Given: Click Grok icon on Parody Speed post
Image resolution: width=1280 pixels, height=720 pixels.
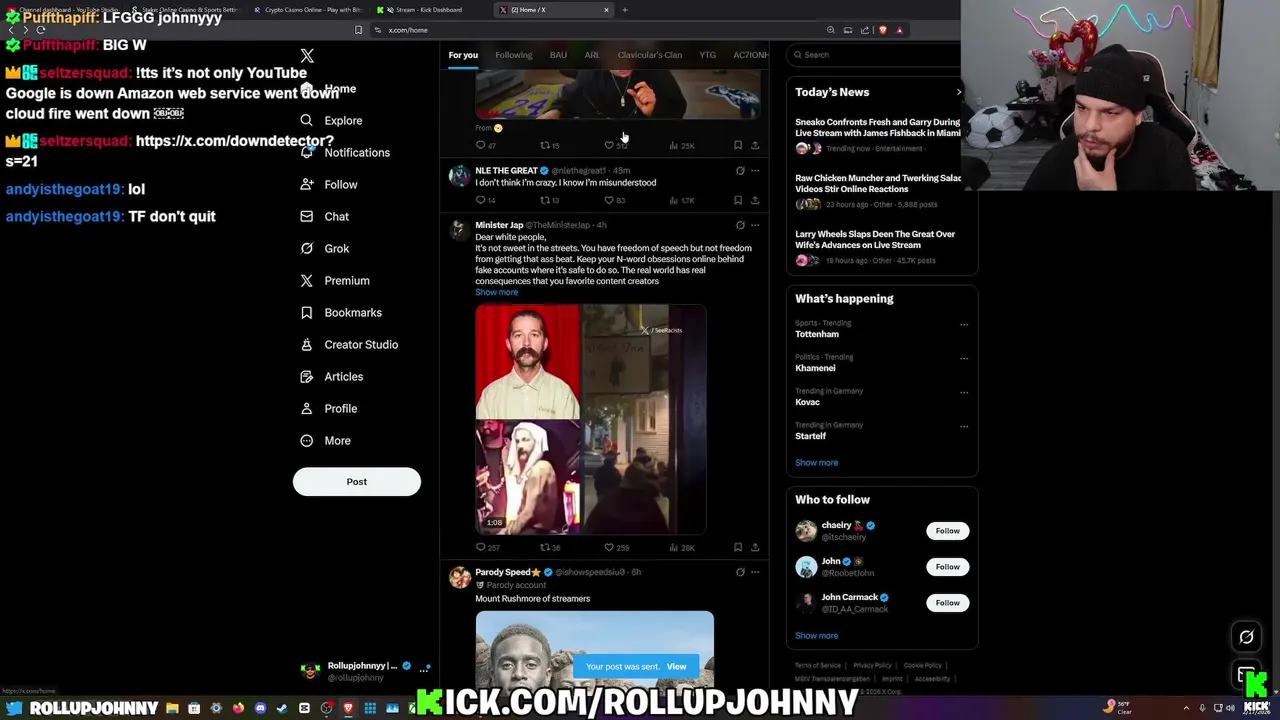Looking at the screenshot, I should pyautogui.click(x=740, y=572).
